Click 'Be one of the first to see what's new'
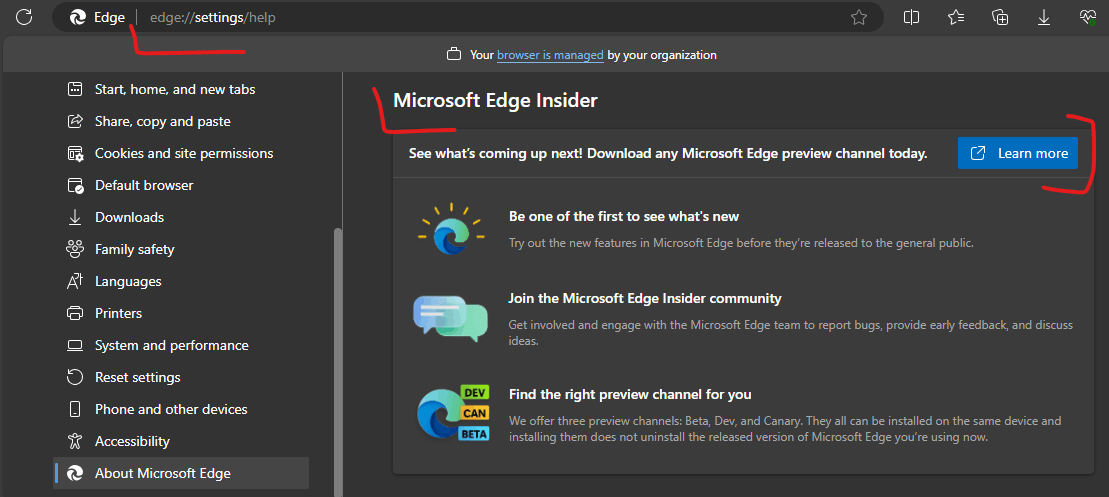The width and height of the screenshot is (1109, 497). tap(624, 216)
